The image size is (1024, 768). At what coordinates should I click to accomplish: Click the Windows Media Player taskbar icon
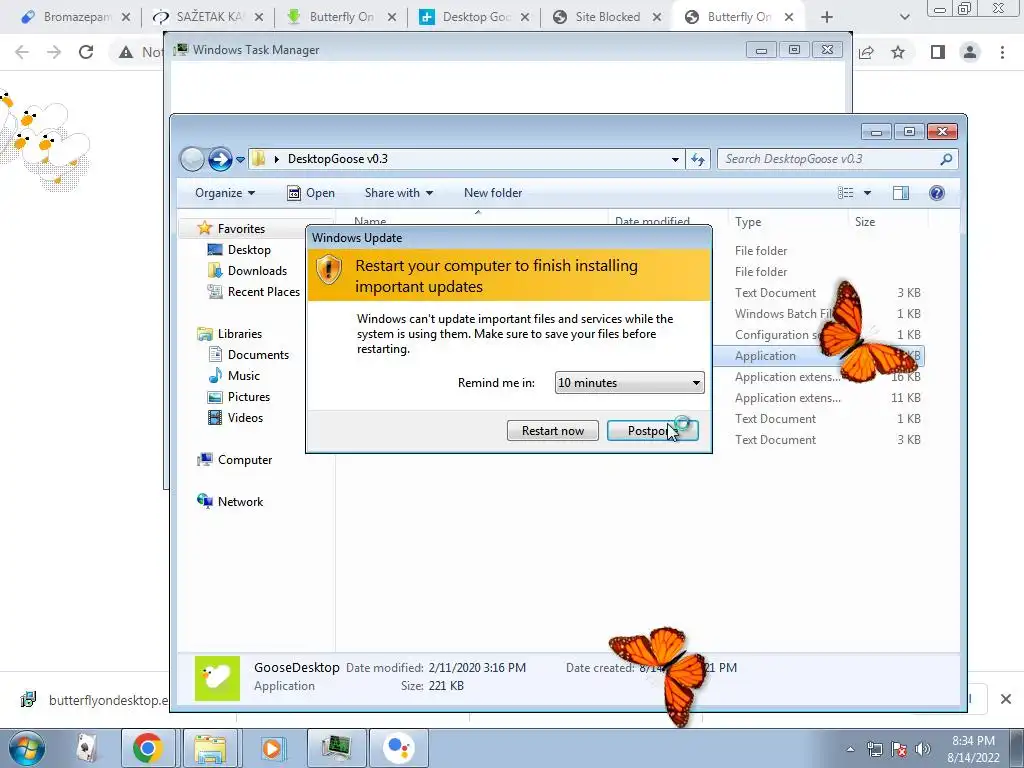click(272, 748)
